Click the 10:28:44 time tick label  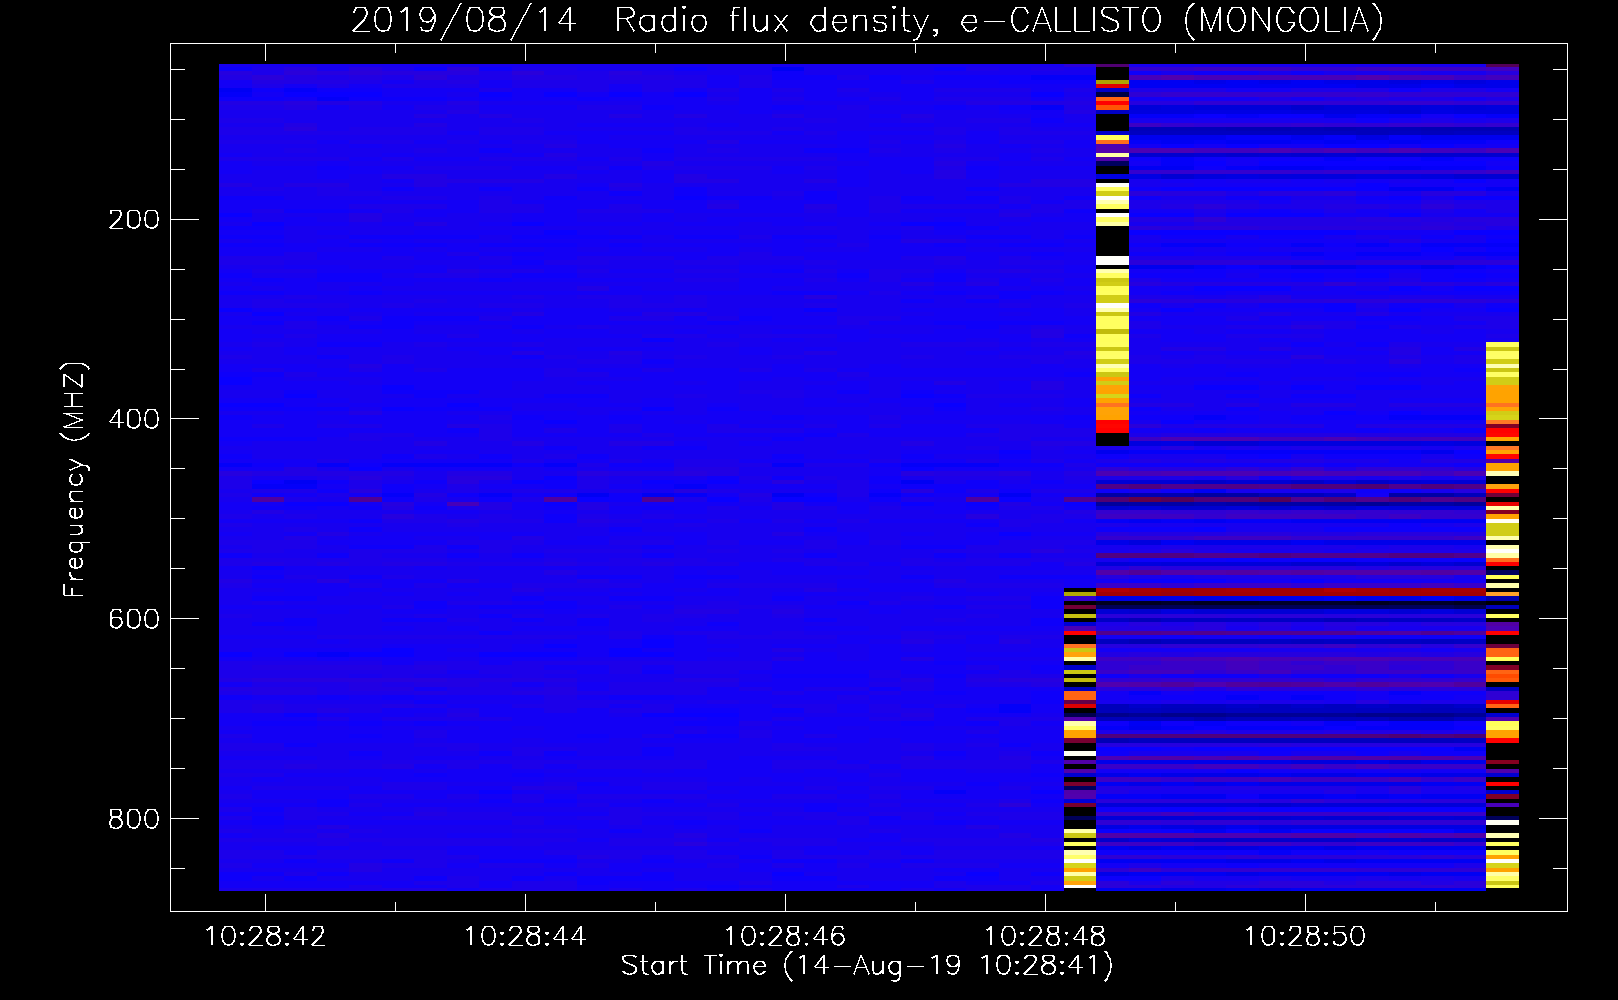[525, 937]
